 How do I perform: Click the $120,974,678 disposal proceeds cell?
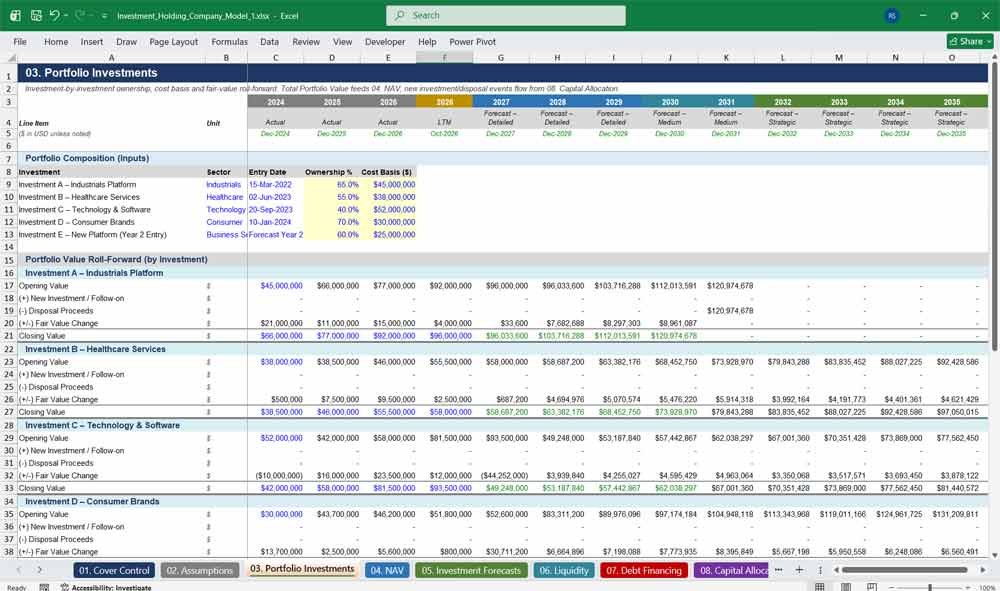[x=726, y=310]
